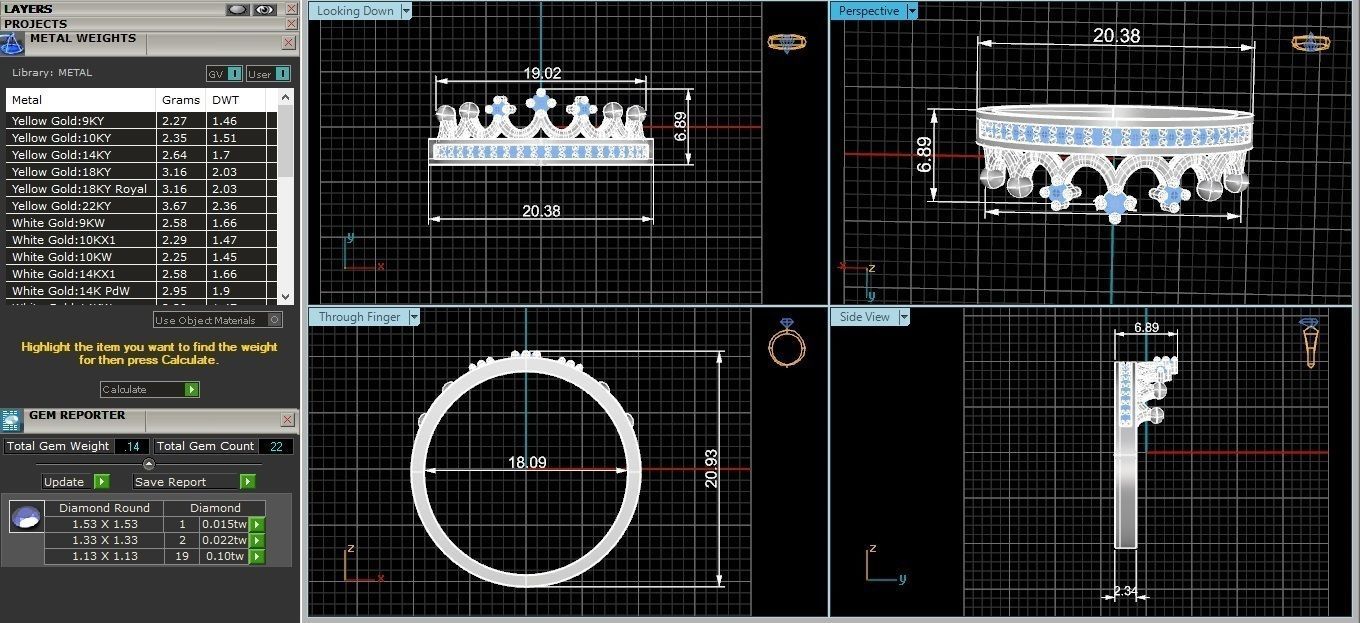This screenshot has height=623, width=1360.
Task: Click the green arrow next to Update
Action: [x=102, y=481]
